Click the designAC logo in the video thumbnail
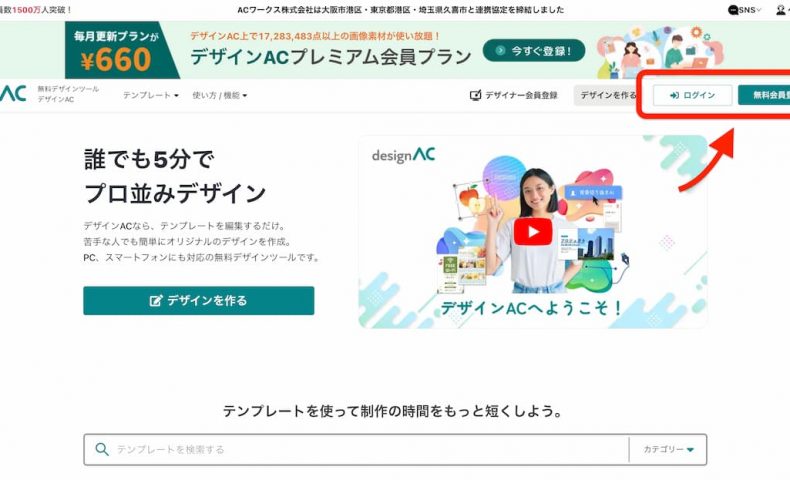 pos(403,155)
